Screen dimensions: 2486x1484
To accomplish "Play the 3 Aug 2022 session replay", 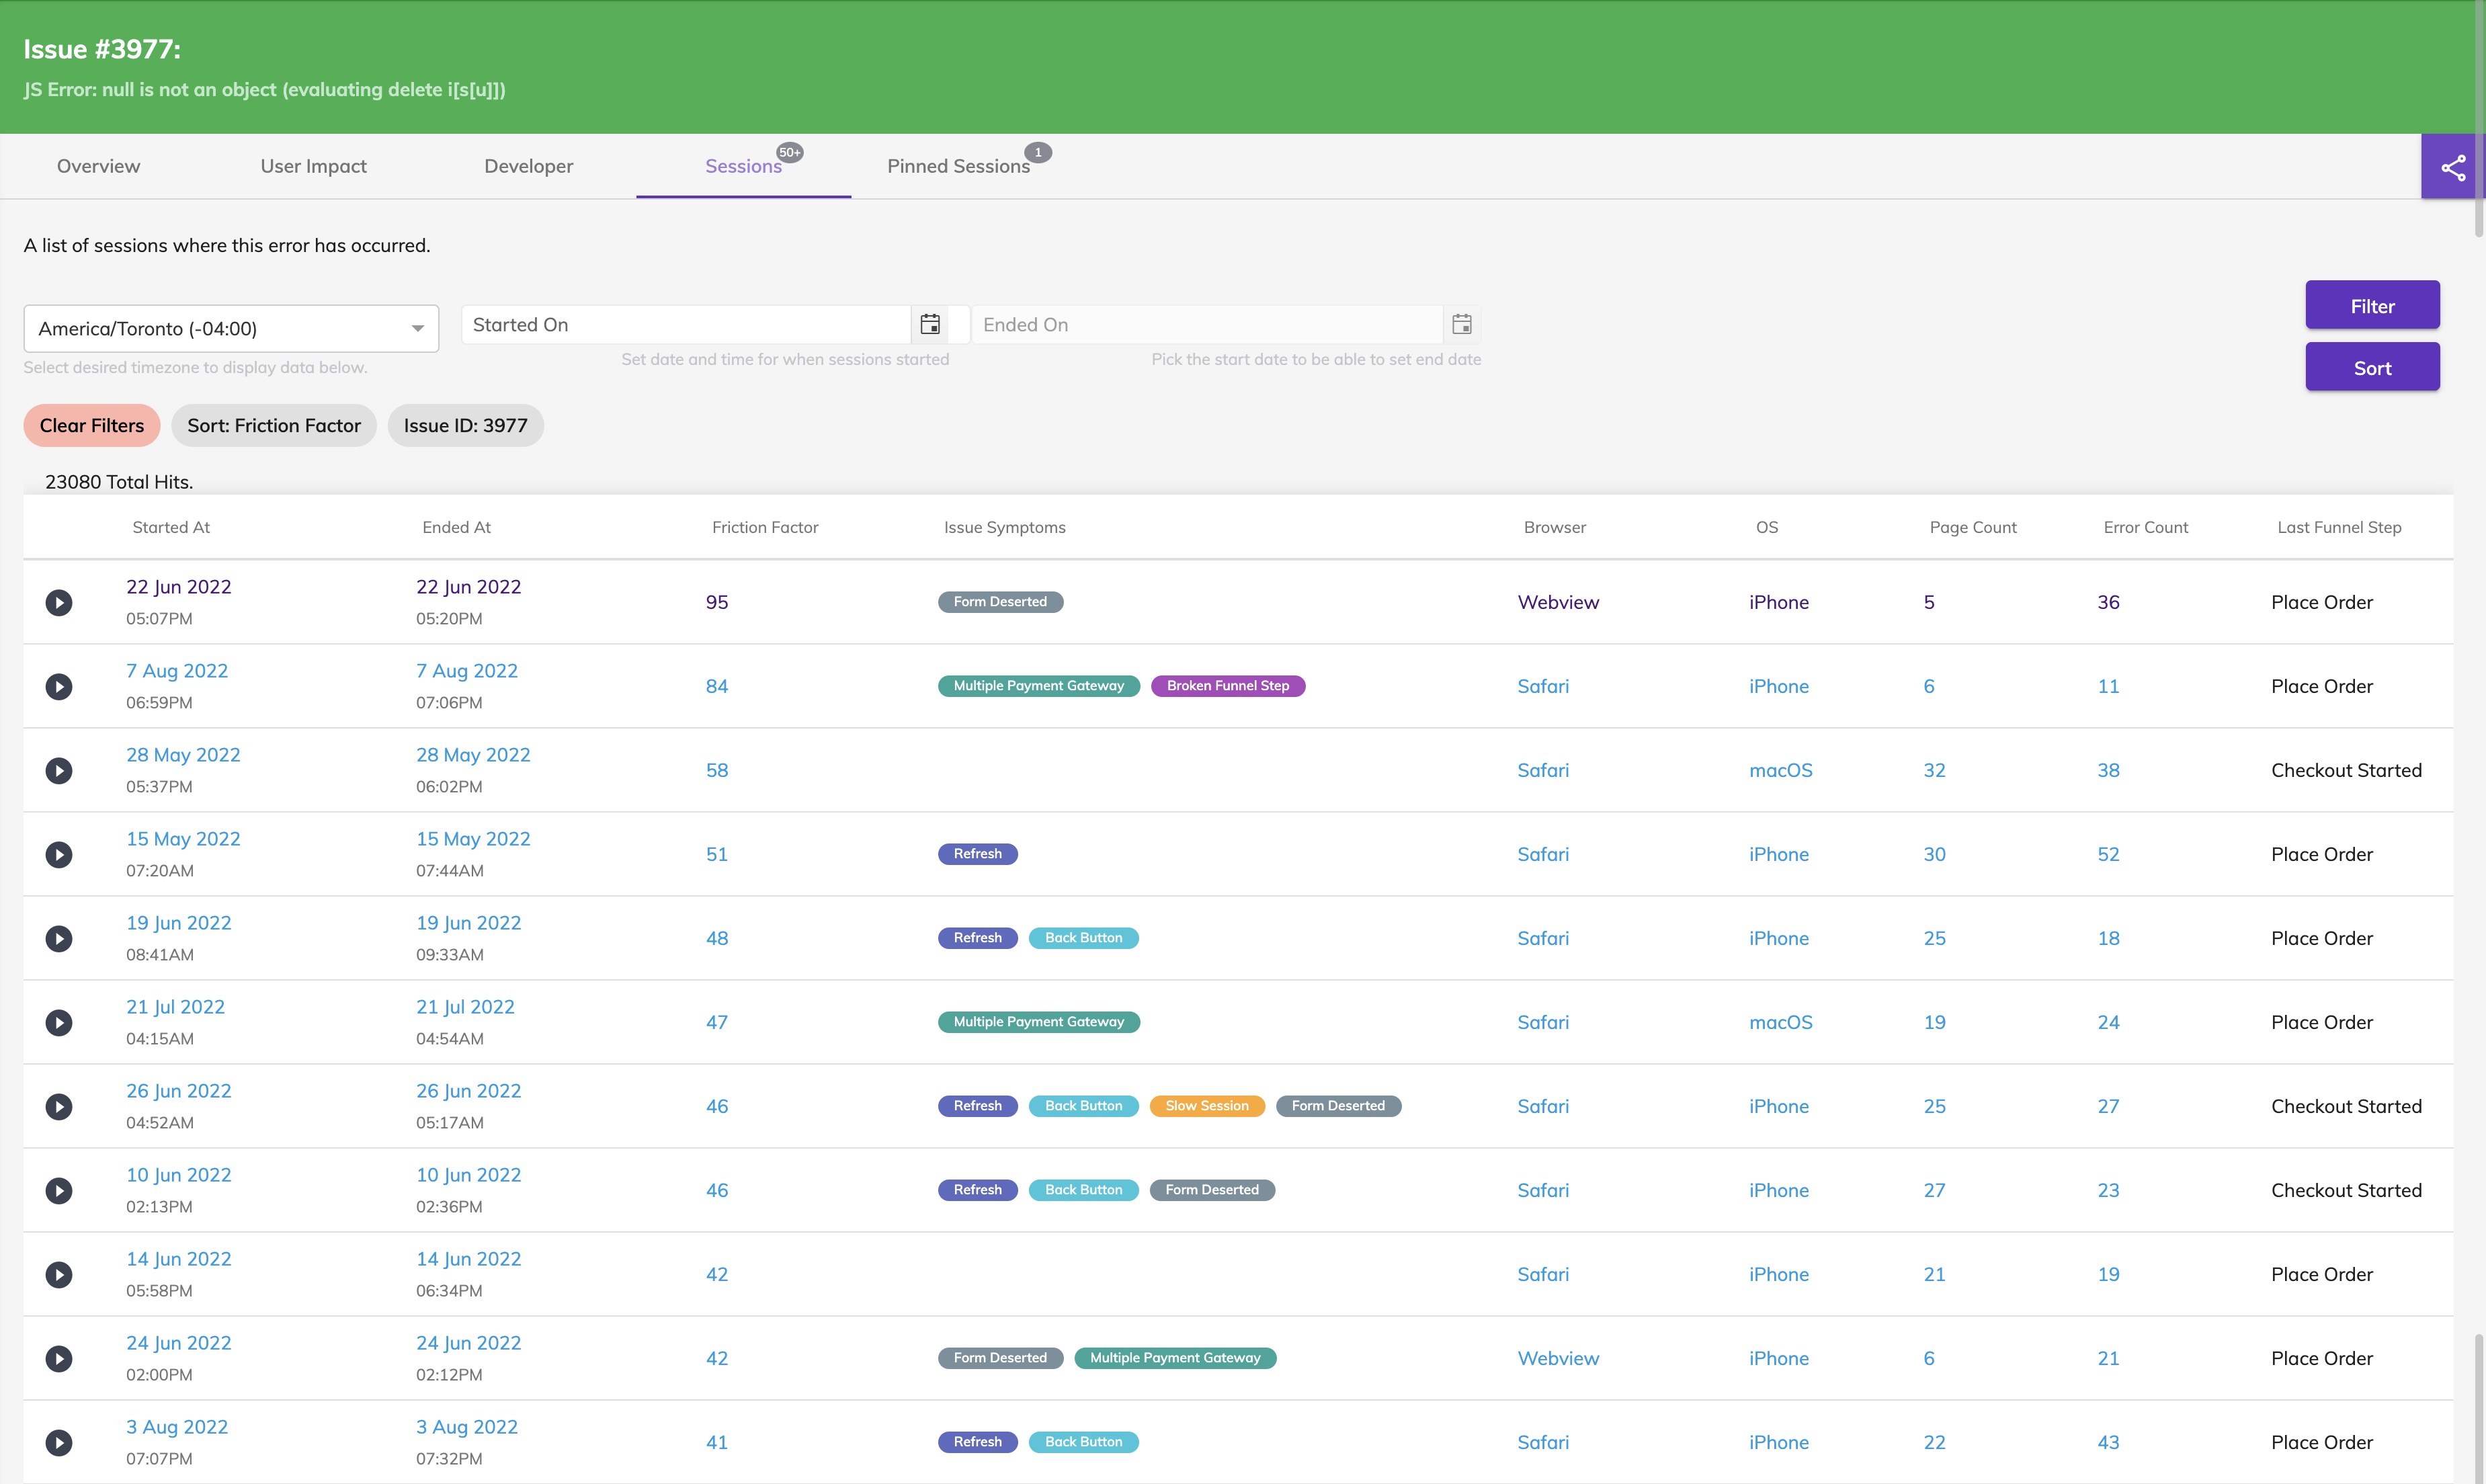I will pyautogui.click(x=59, y=1442).
